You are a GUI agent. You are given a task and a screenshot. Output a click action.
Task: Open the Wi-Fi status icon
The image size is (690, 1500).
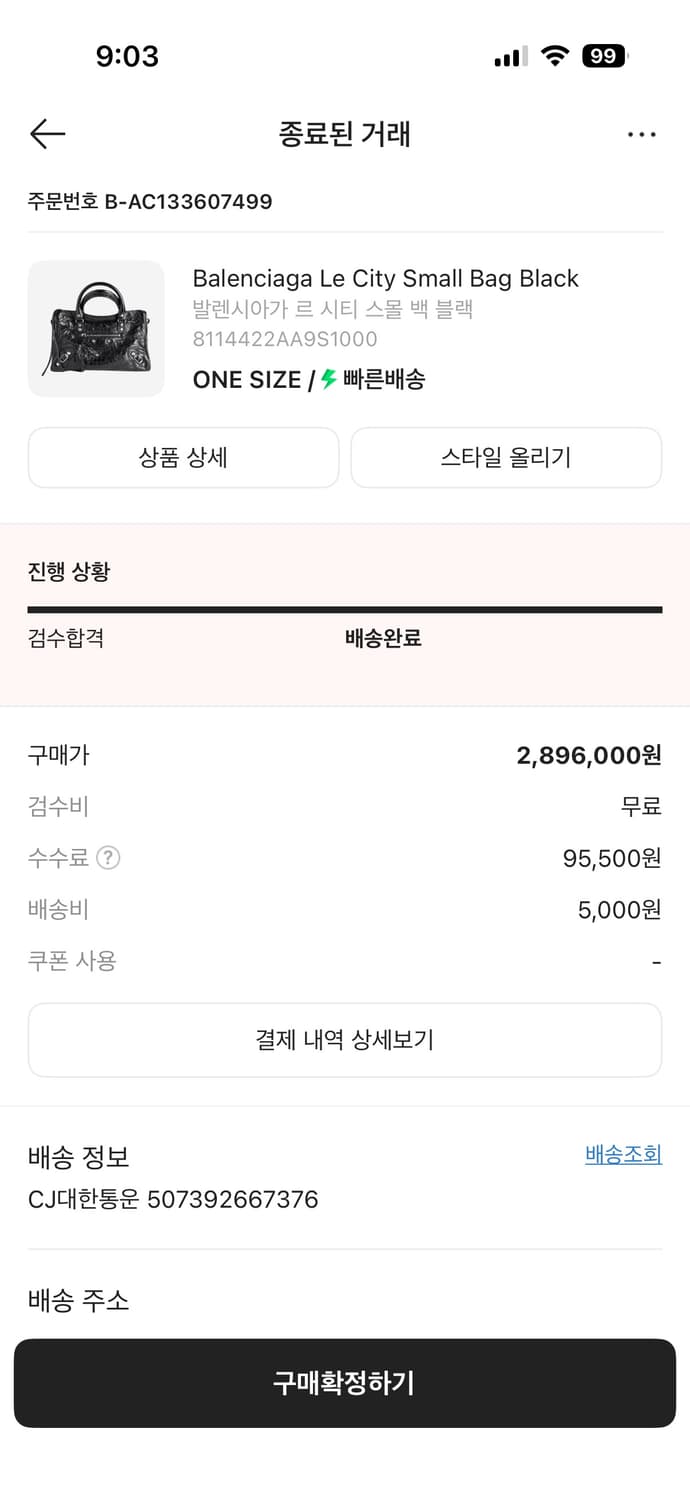551,56
